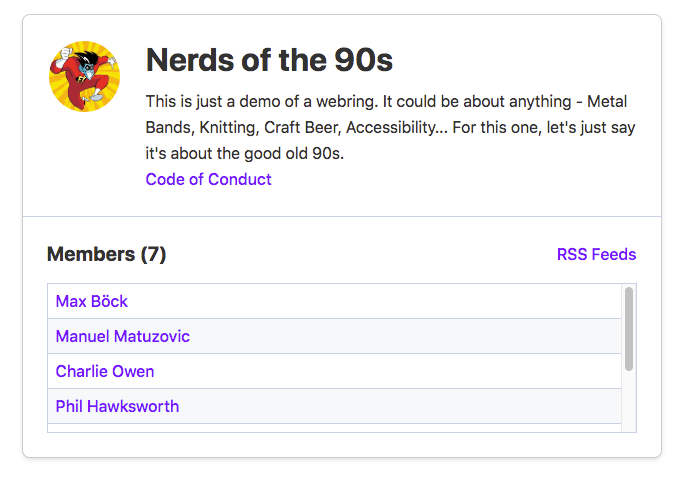Go to Phil Hawksworth's member link

coord(117,406)
